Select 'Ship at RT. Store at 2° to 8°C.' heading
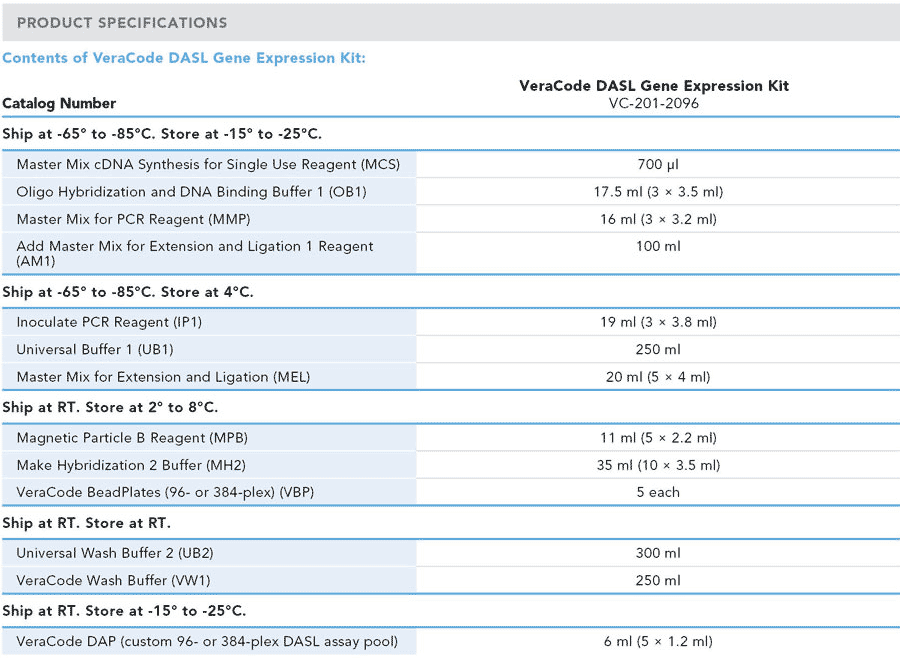This screenshot has height=672, width=900. pos(110,407)
